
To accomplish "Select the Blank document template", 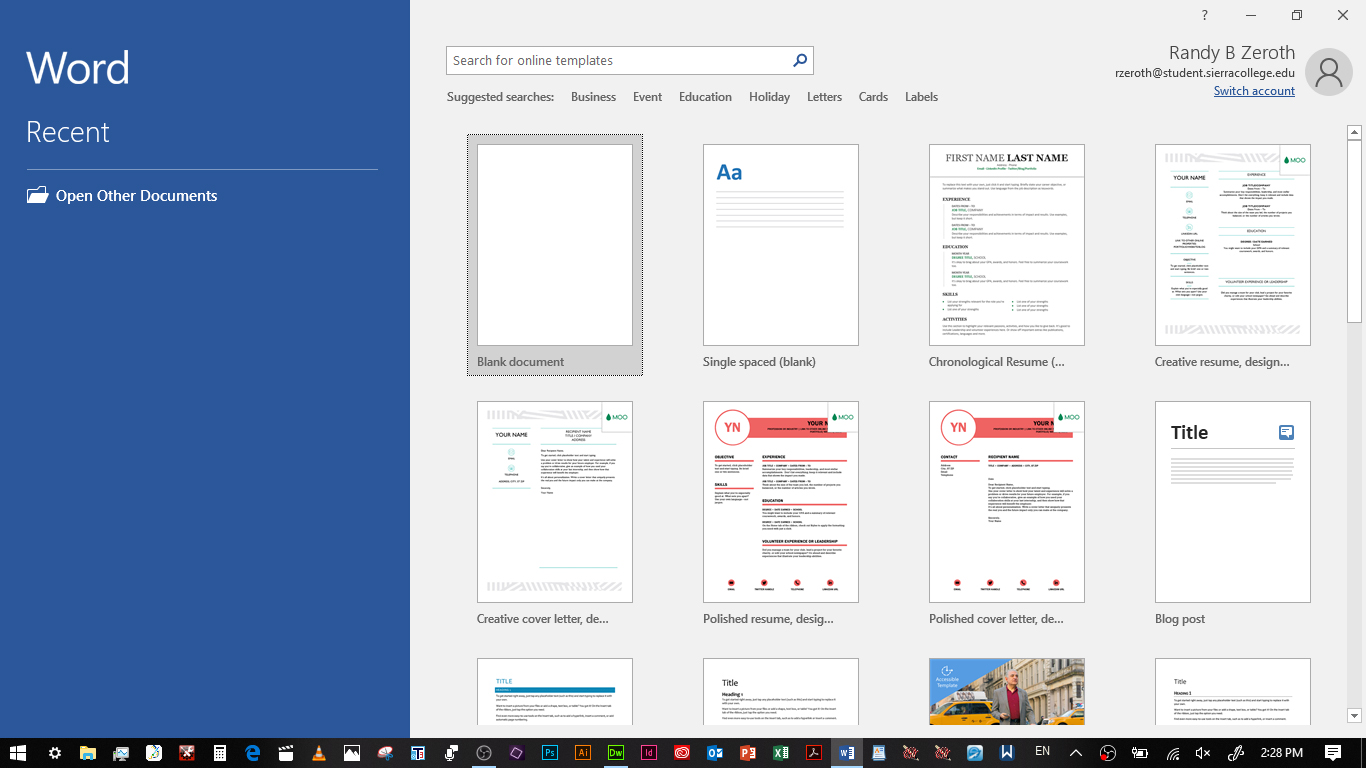I will (x=553, y=245).
